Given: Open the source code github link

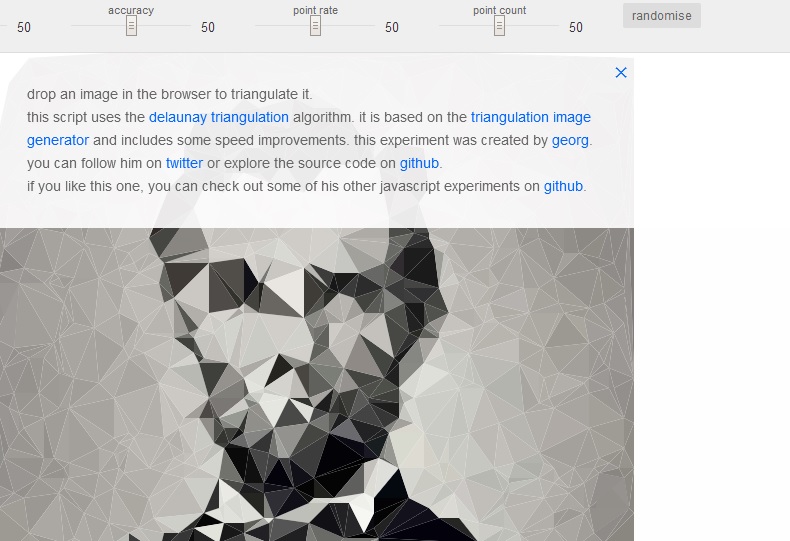Looking at the screenshot, I should click(x=419, y=163).
